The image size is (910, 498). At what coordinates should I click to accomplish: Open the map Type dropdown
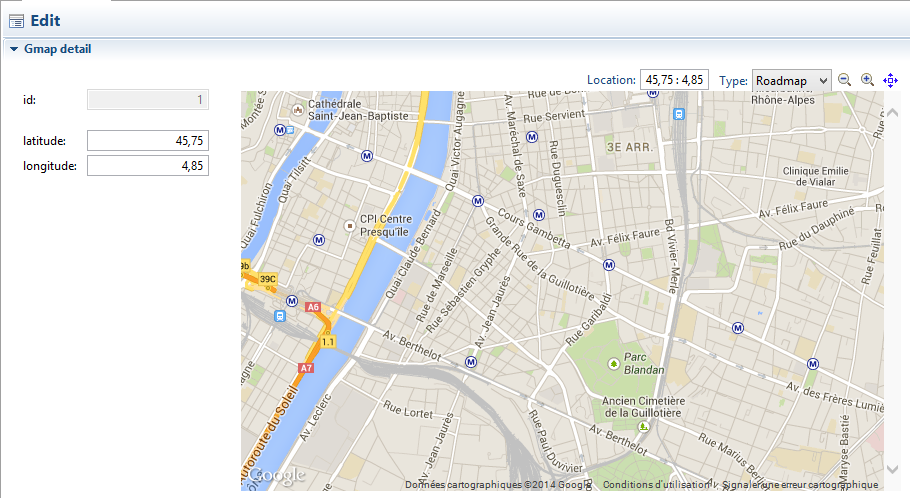[x=791, y=80]
